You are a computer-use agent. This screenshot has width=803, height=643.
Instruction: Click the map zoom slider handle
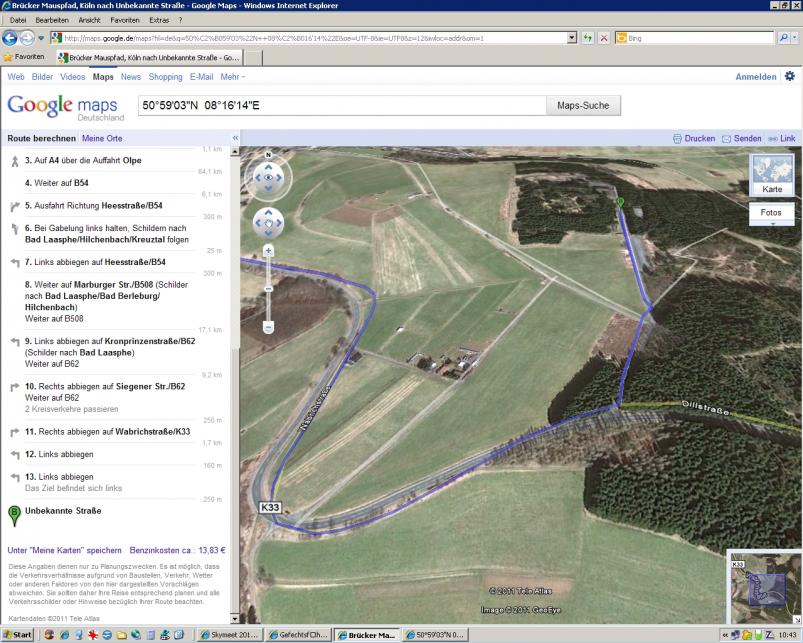pos(268,289)
